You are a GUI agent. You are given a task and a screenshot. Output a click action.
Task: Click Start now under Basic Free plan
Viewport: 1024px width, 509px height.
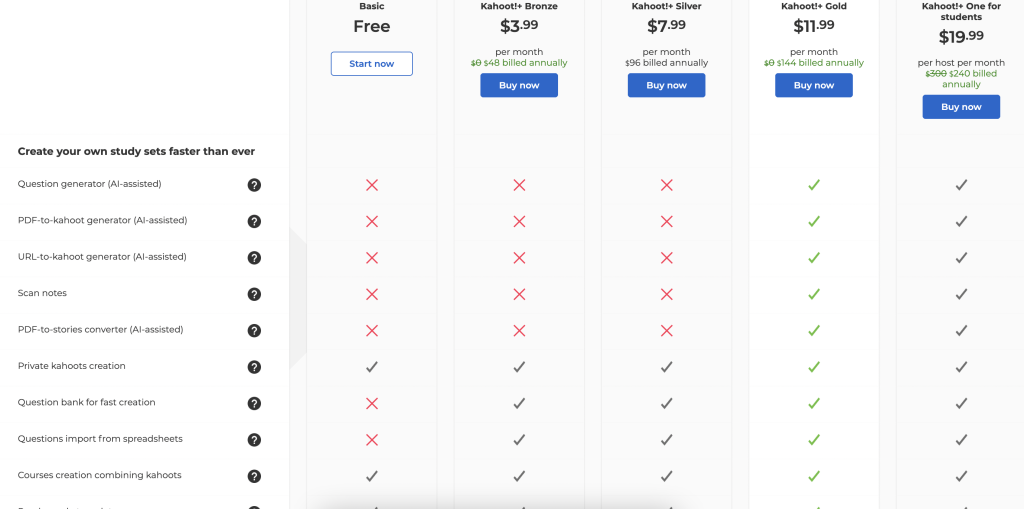pyautogui.click(x=372, y=63)
